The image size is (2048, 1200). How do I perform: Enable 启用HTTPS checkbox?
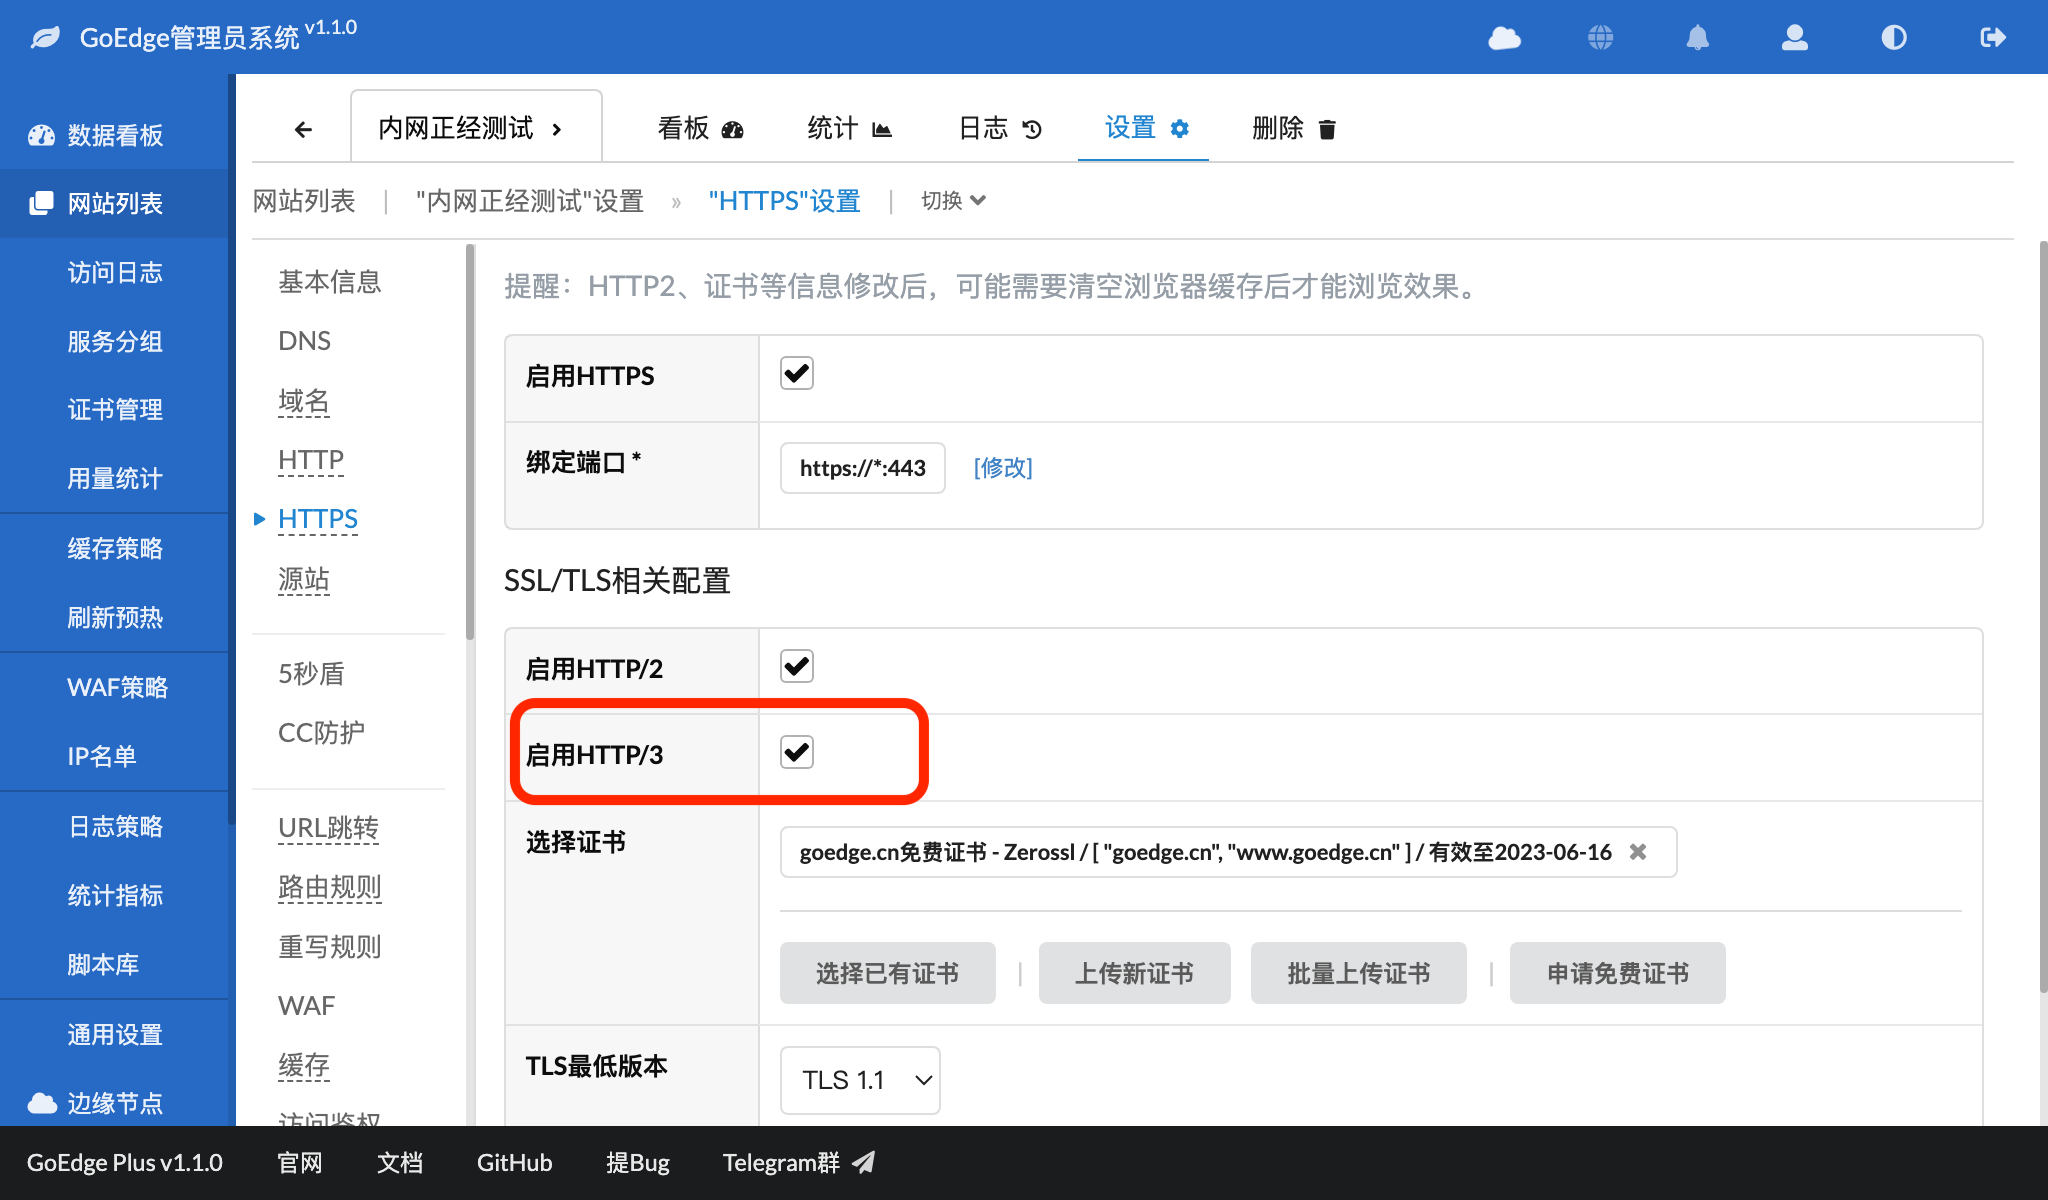[x=796, y=372]
